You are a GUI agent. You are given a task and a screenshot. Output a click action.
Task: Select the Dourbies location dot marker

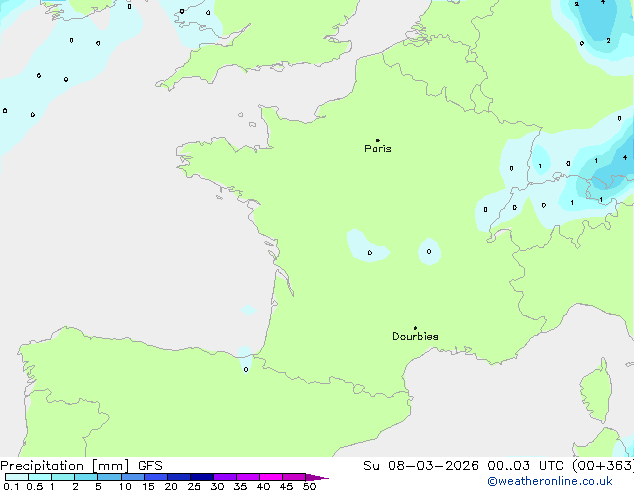pyautogui.click(x=415, y=328)
